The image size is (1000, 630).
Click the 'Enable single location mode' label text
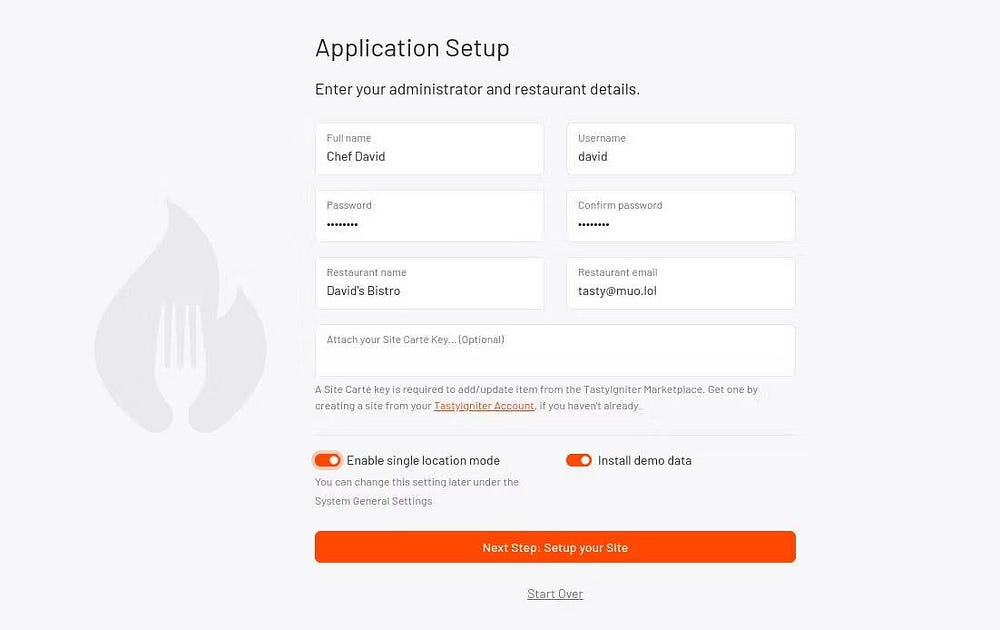click(423, 461)
